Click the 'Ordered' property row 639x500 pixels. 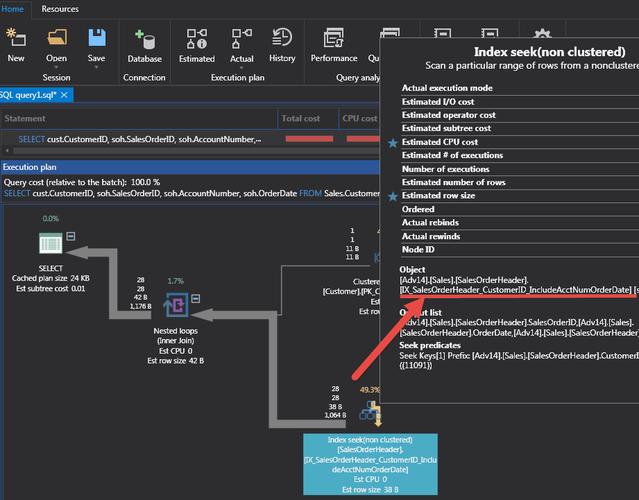(x=520, y=209)
